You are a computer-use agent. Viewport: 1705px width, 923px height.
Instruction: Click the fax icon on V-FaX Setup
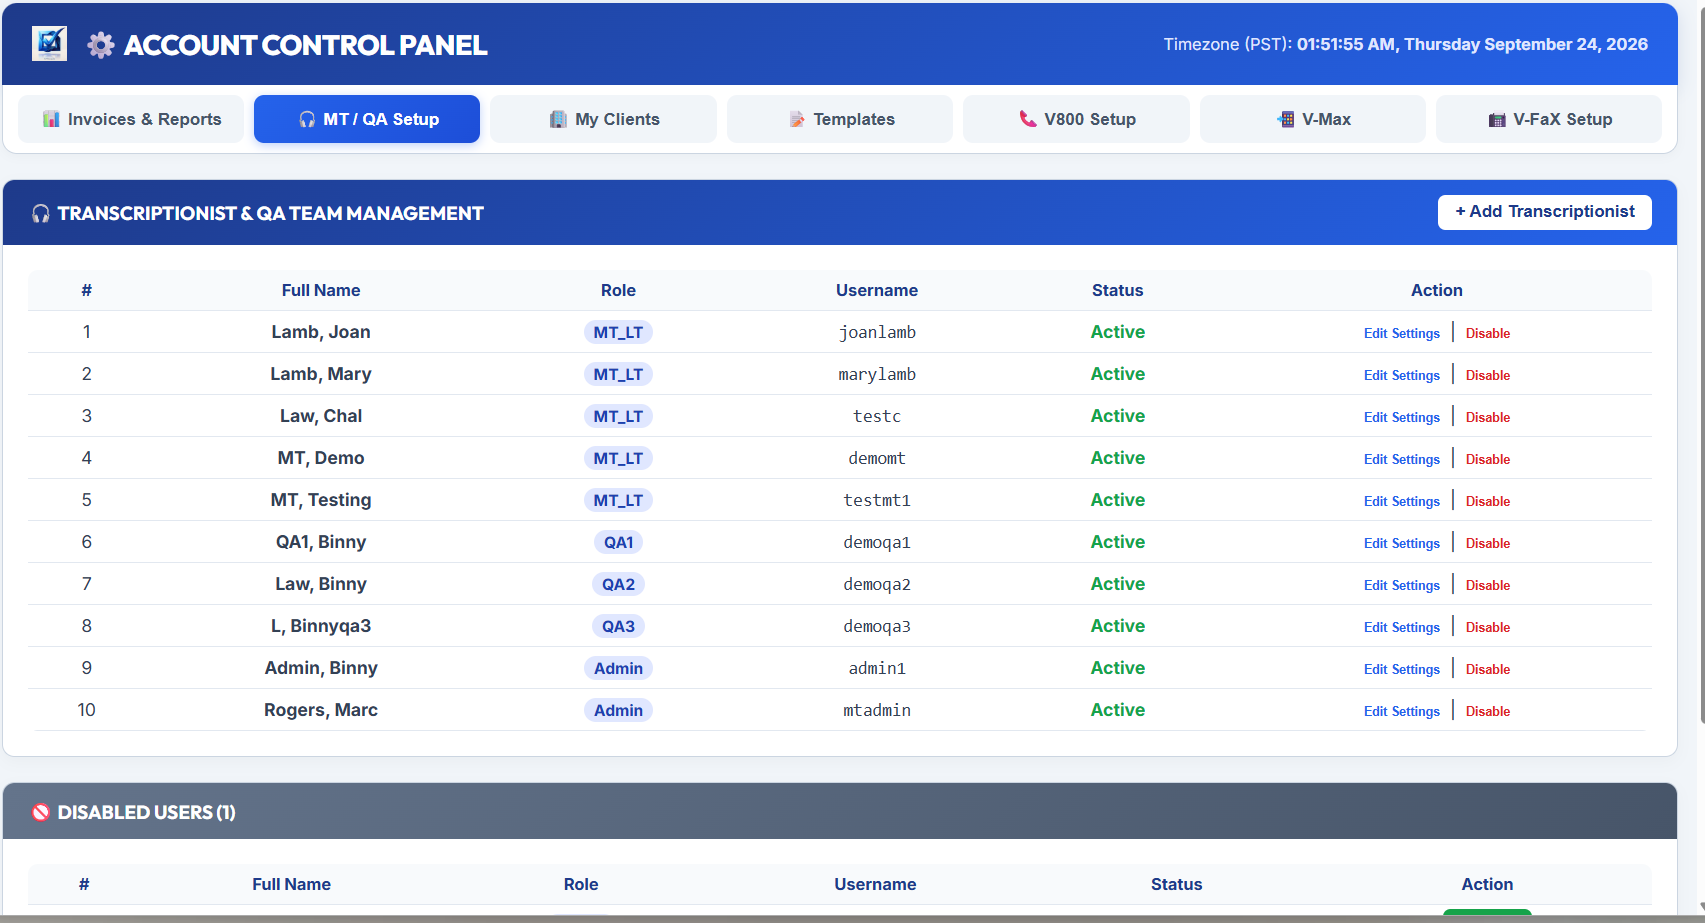1497,119
